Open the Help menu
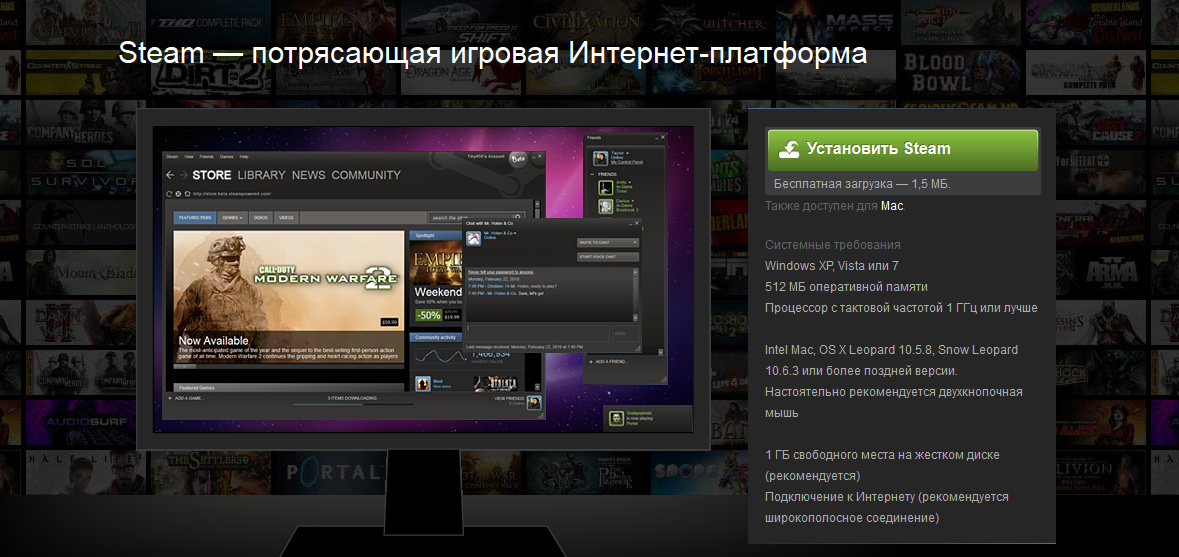1179x557 pixels. tap(244, 156)
